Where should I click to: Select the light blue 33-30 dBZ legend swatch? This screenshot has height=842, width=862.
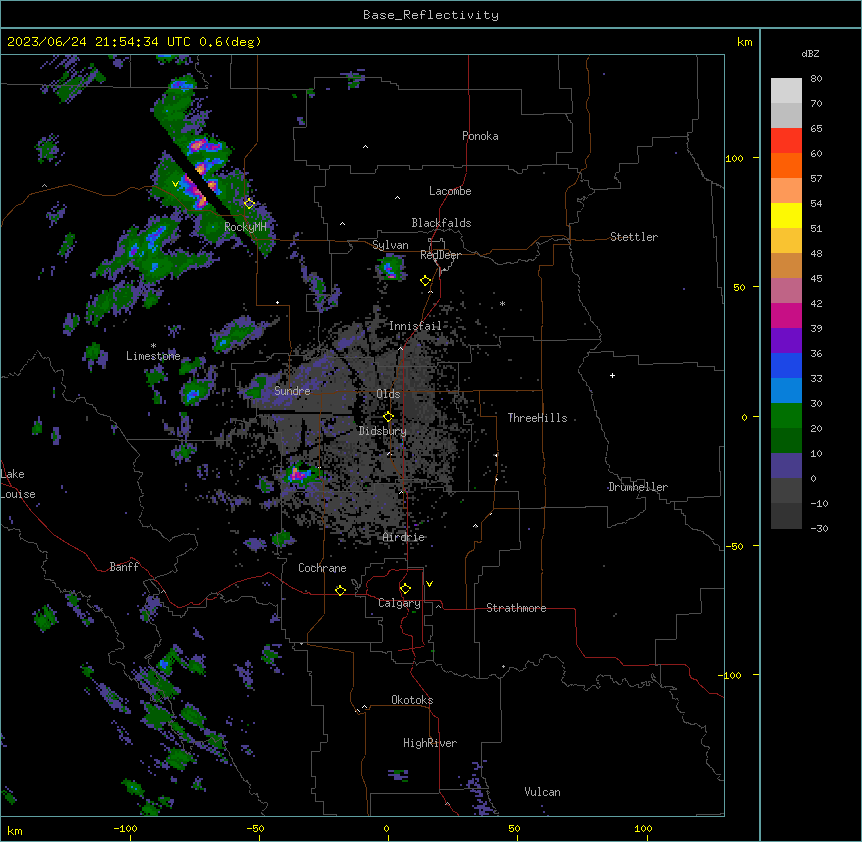pyautogui.click(x=786, y=390)
